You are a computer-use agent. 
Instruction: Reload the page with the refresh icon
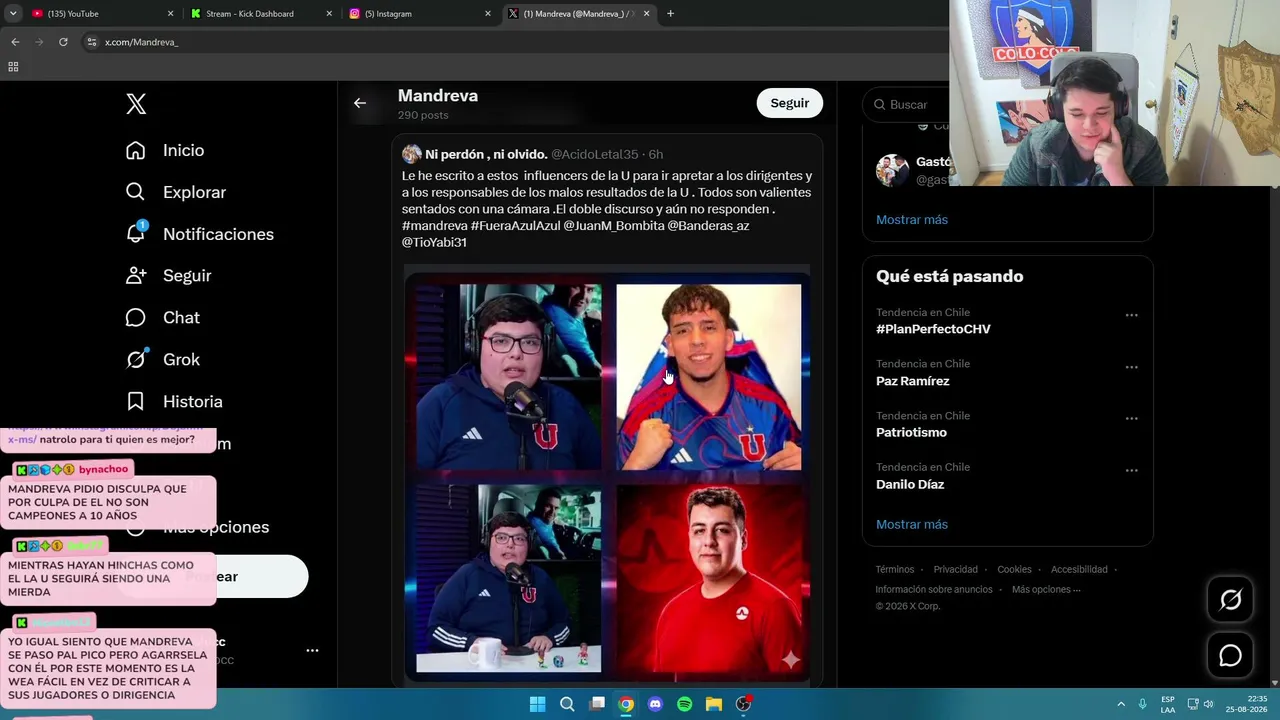click(63, 42)
